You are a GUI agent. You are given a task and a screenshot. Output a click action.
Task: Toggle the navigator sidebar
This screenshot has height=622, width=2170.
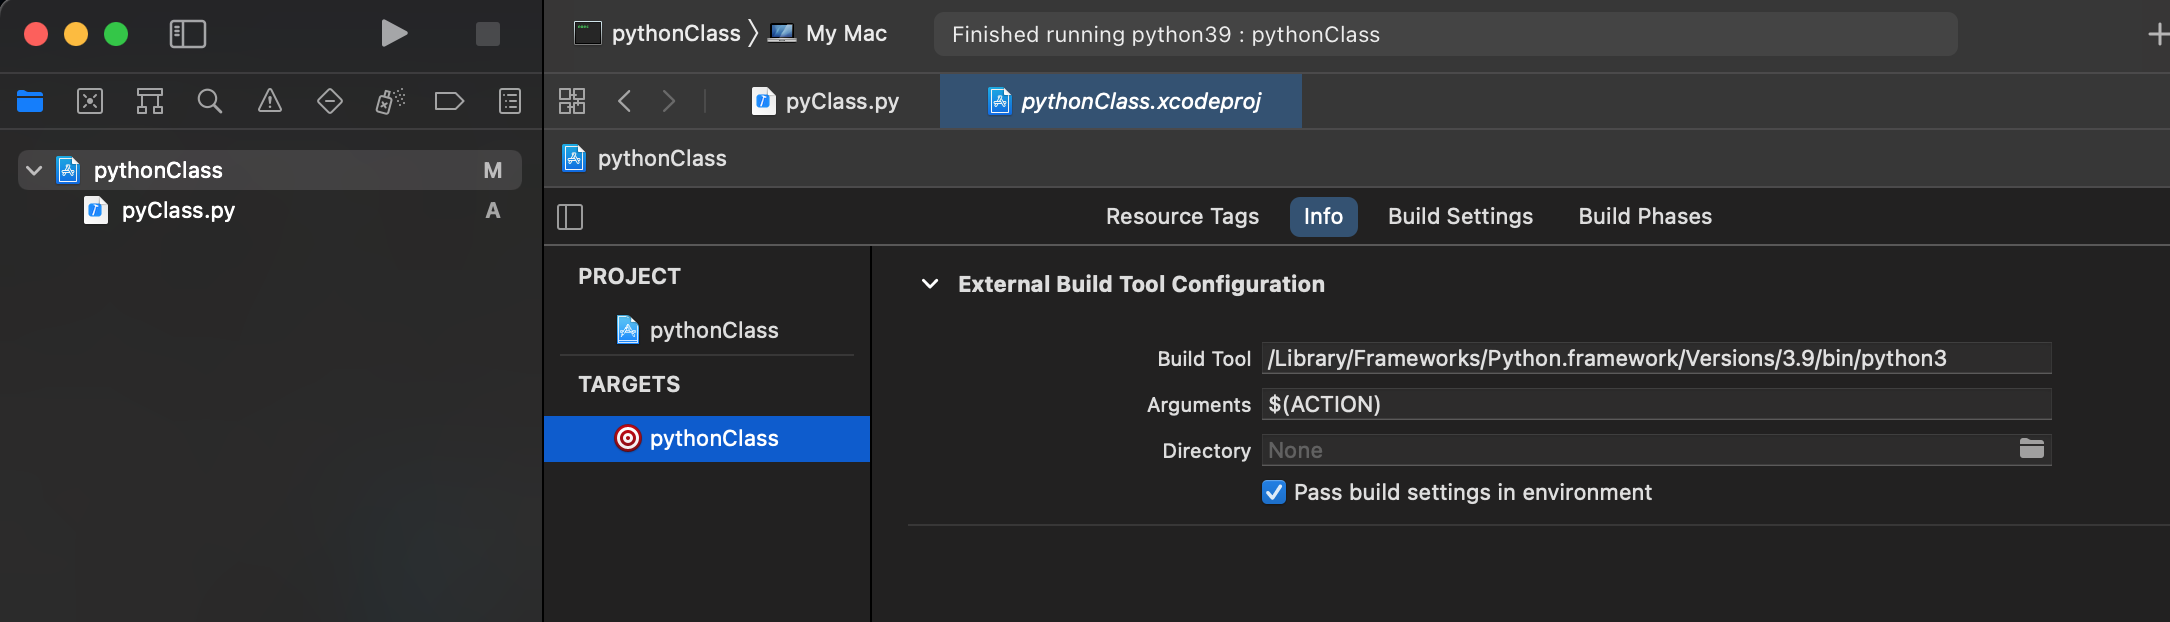click(x=188, y=34)
